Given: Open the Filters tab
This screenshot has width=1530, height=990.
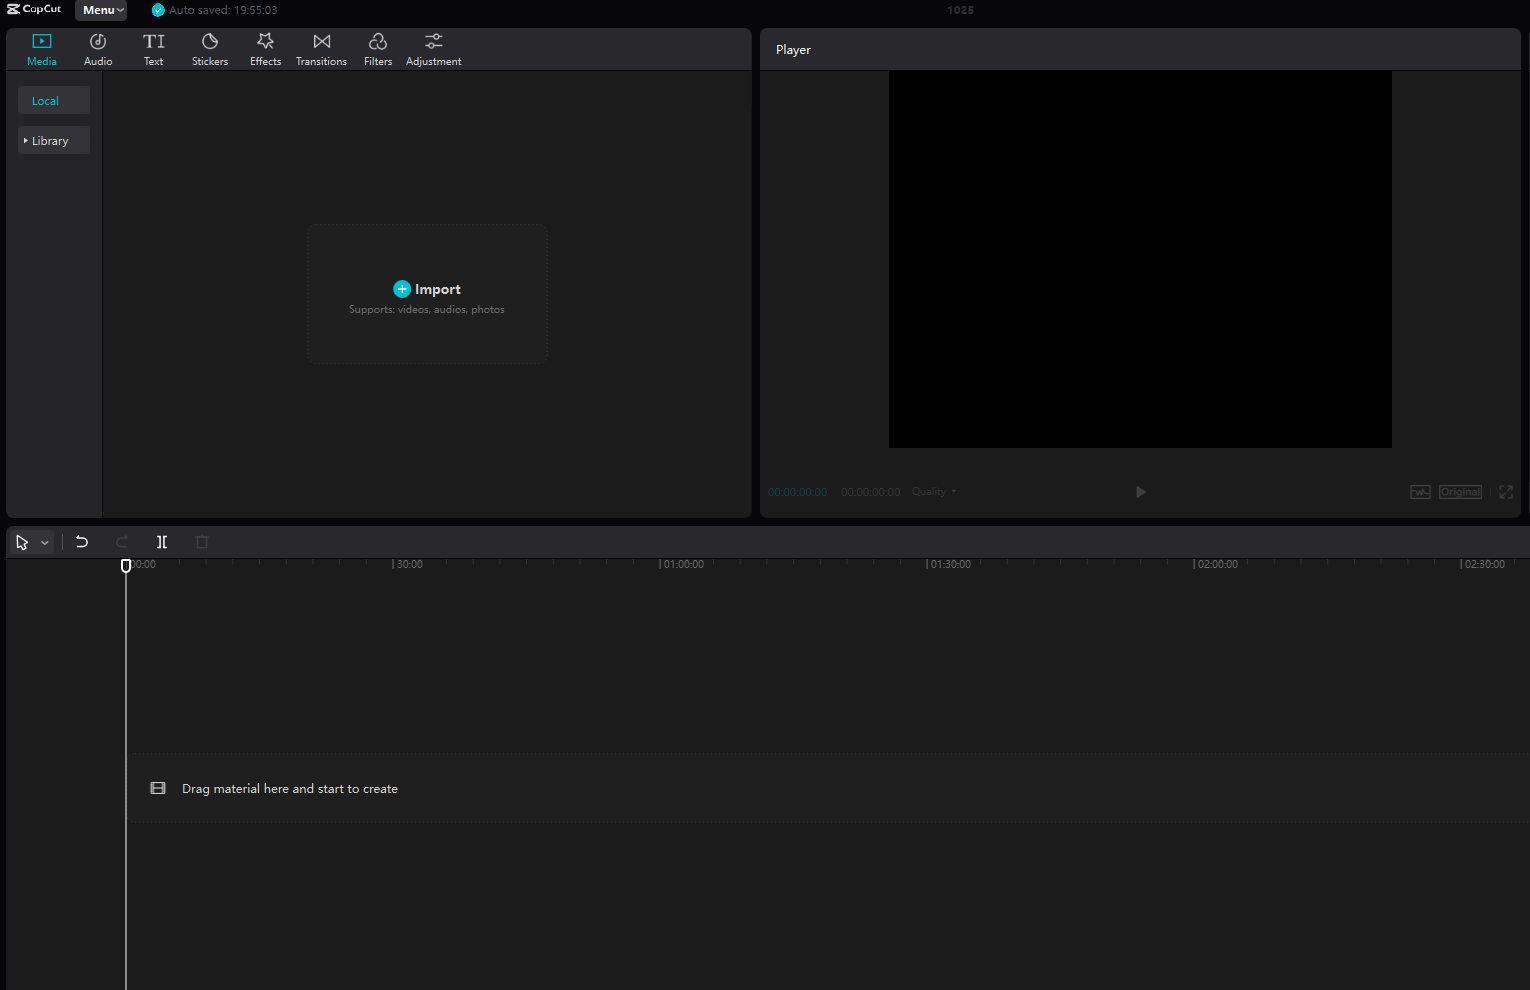Looking at the screenshot, I should [378, 50].
